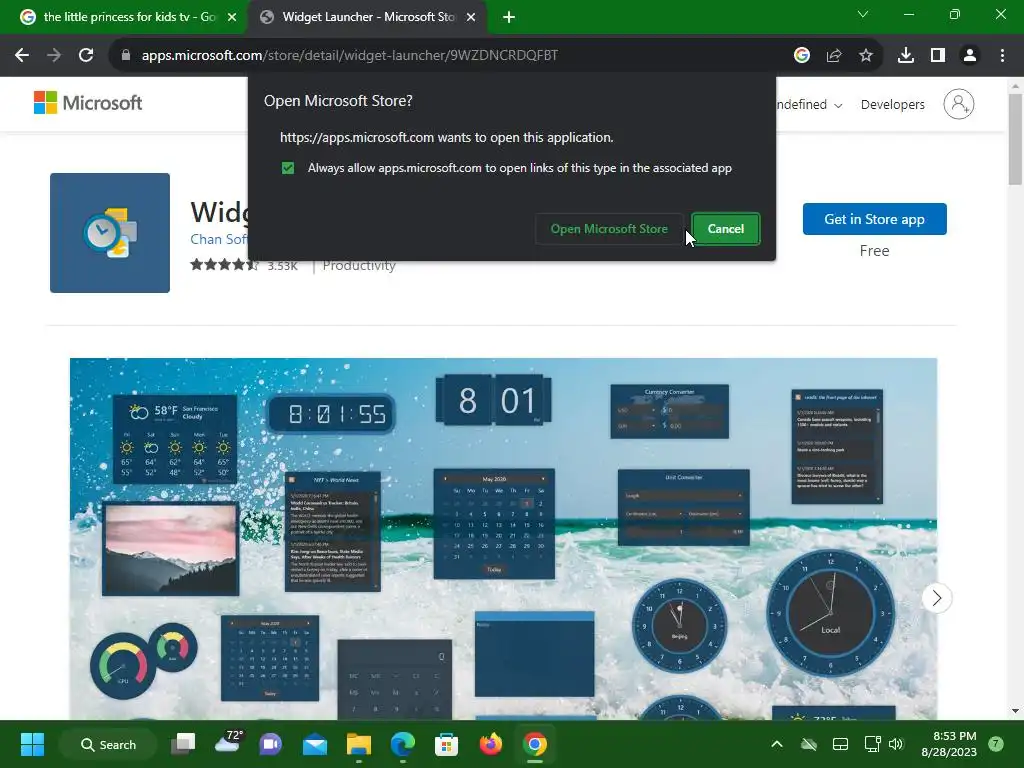Open Chrome profile avatar menu

[x=970, y=56]
